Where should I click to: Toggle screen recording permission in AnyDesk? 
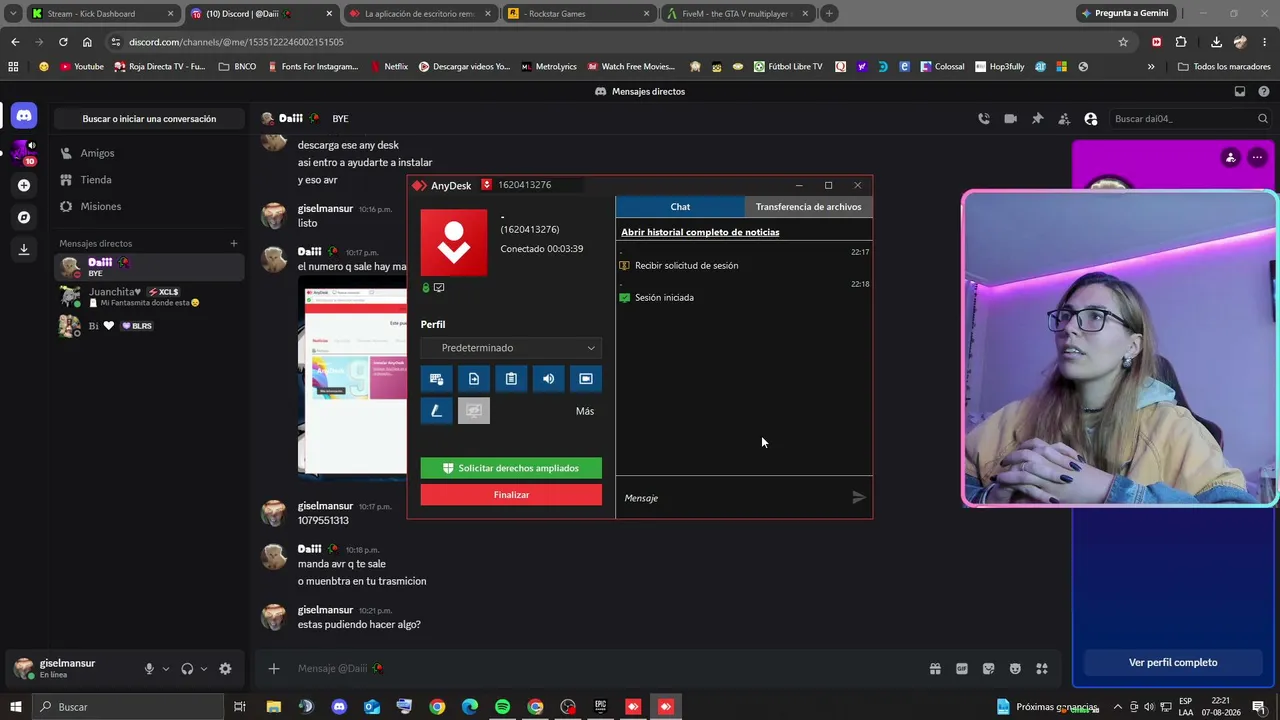click(586, 379)
